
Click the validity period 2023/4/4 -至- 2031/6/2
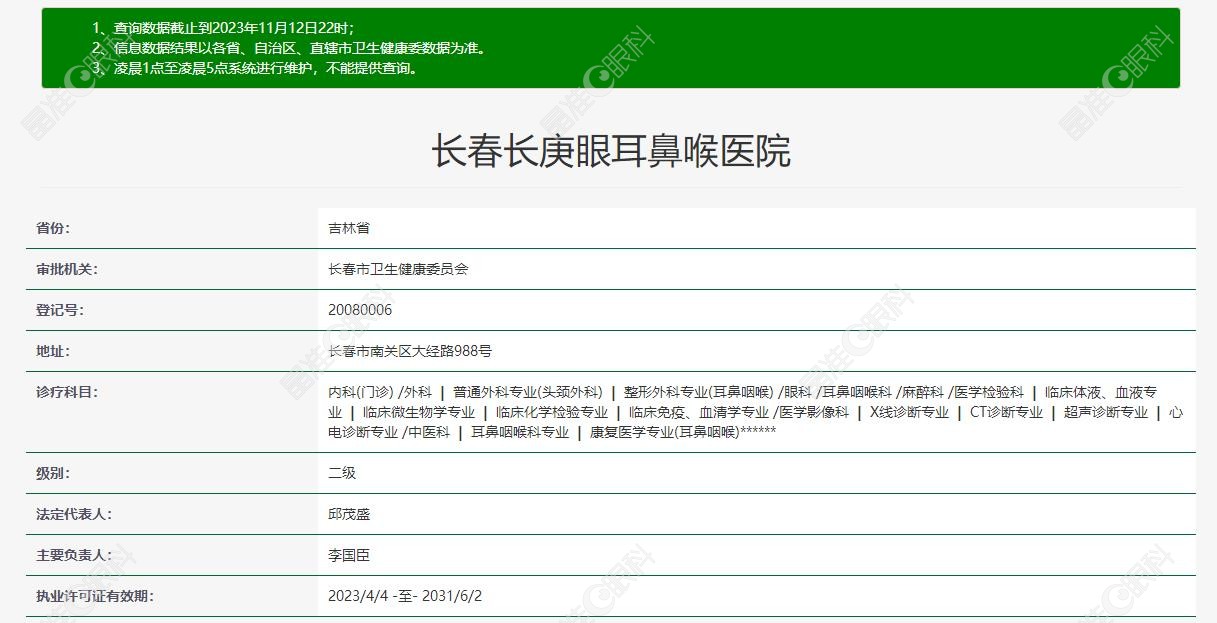405,596
